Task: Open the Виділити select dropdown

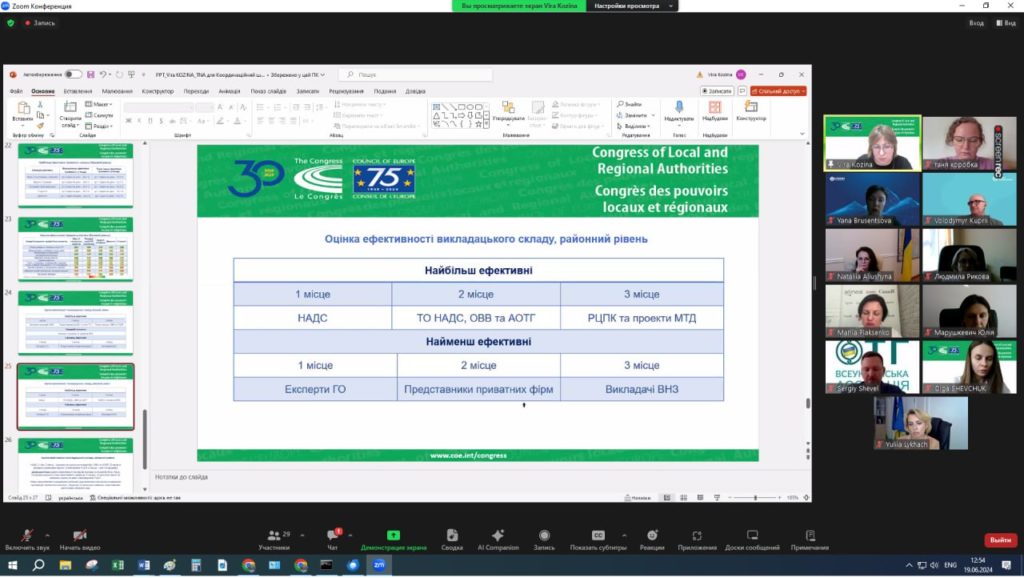Action: [x=633, y=126]
